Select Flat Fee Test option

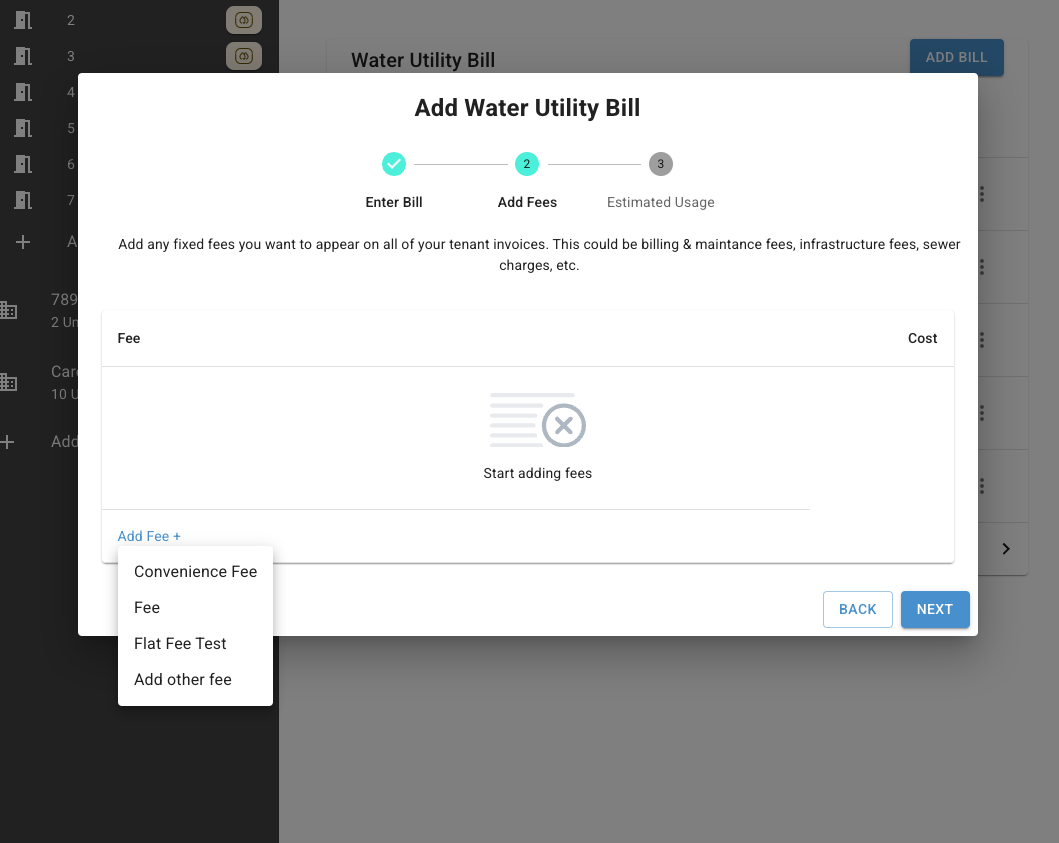(180, 644)
